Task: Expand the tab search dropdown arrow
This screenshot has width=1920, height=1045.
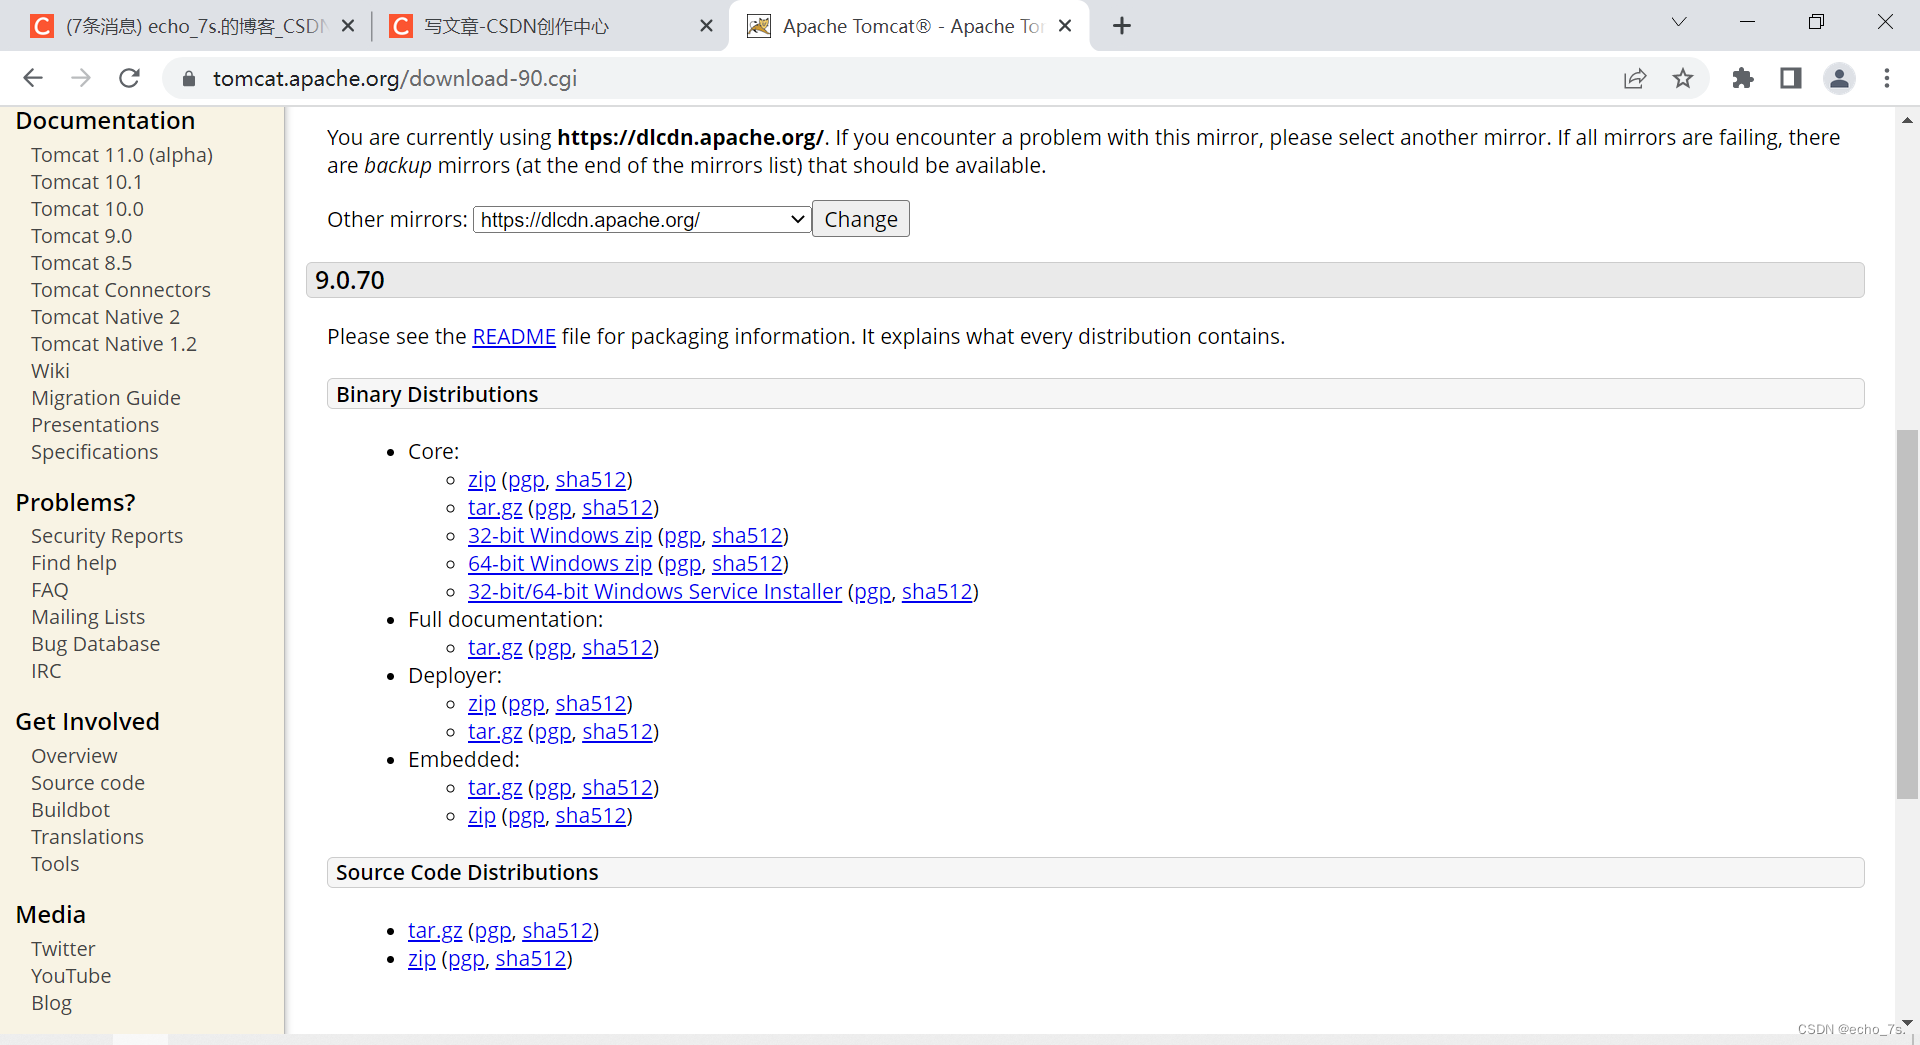Action: (1679, 22)
